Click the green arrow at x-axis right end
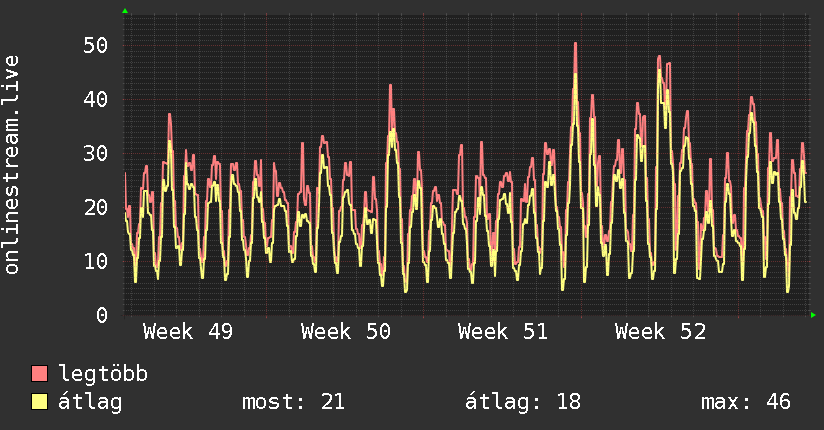This screenshot has height=430, width=824. (814, 315)
